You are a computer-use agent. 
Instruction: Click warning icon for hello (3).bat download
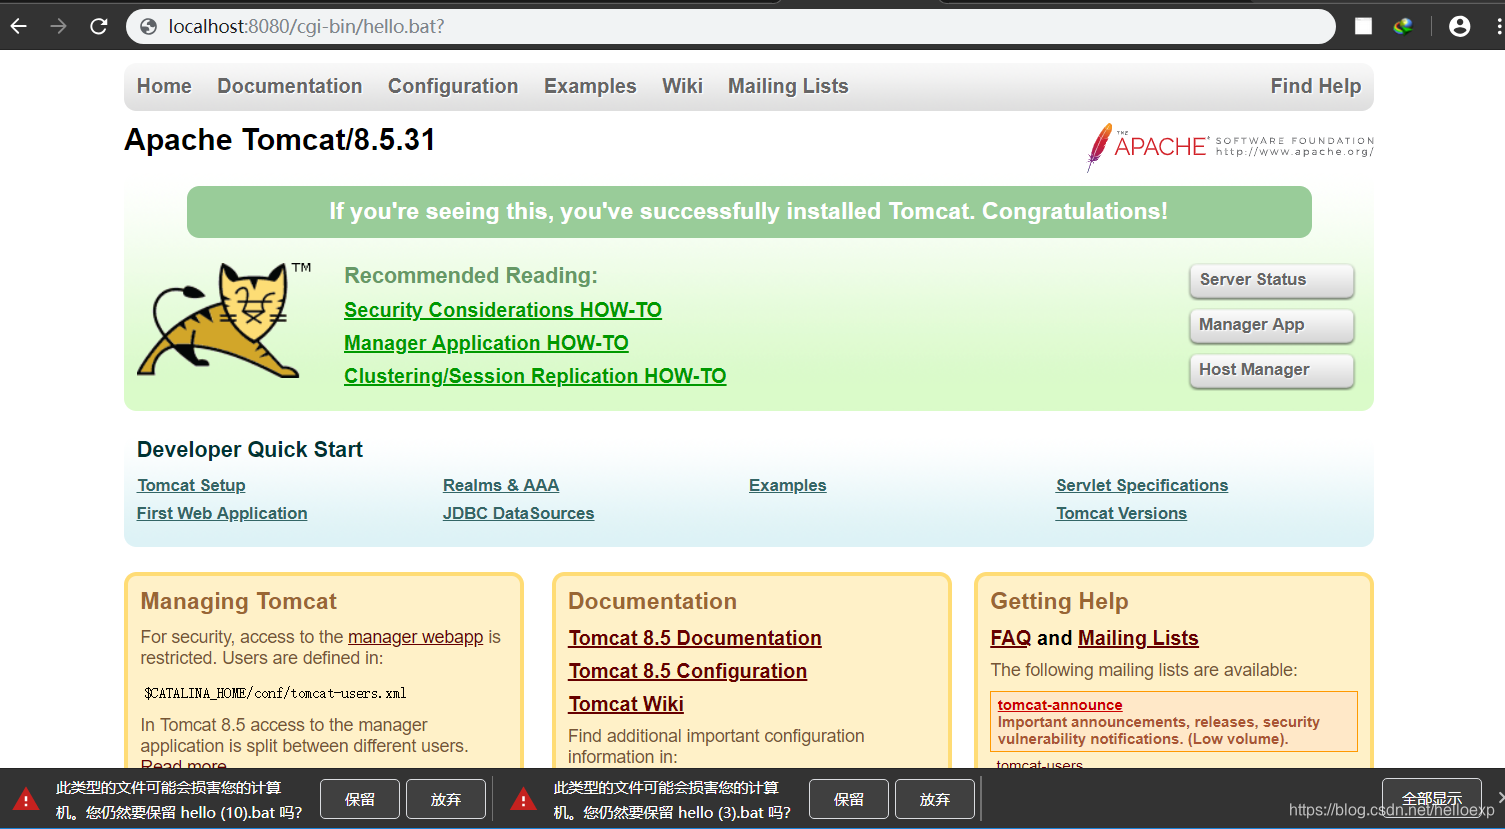pos(523,799)
